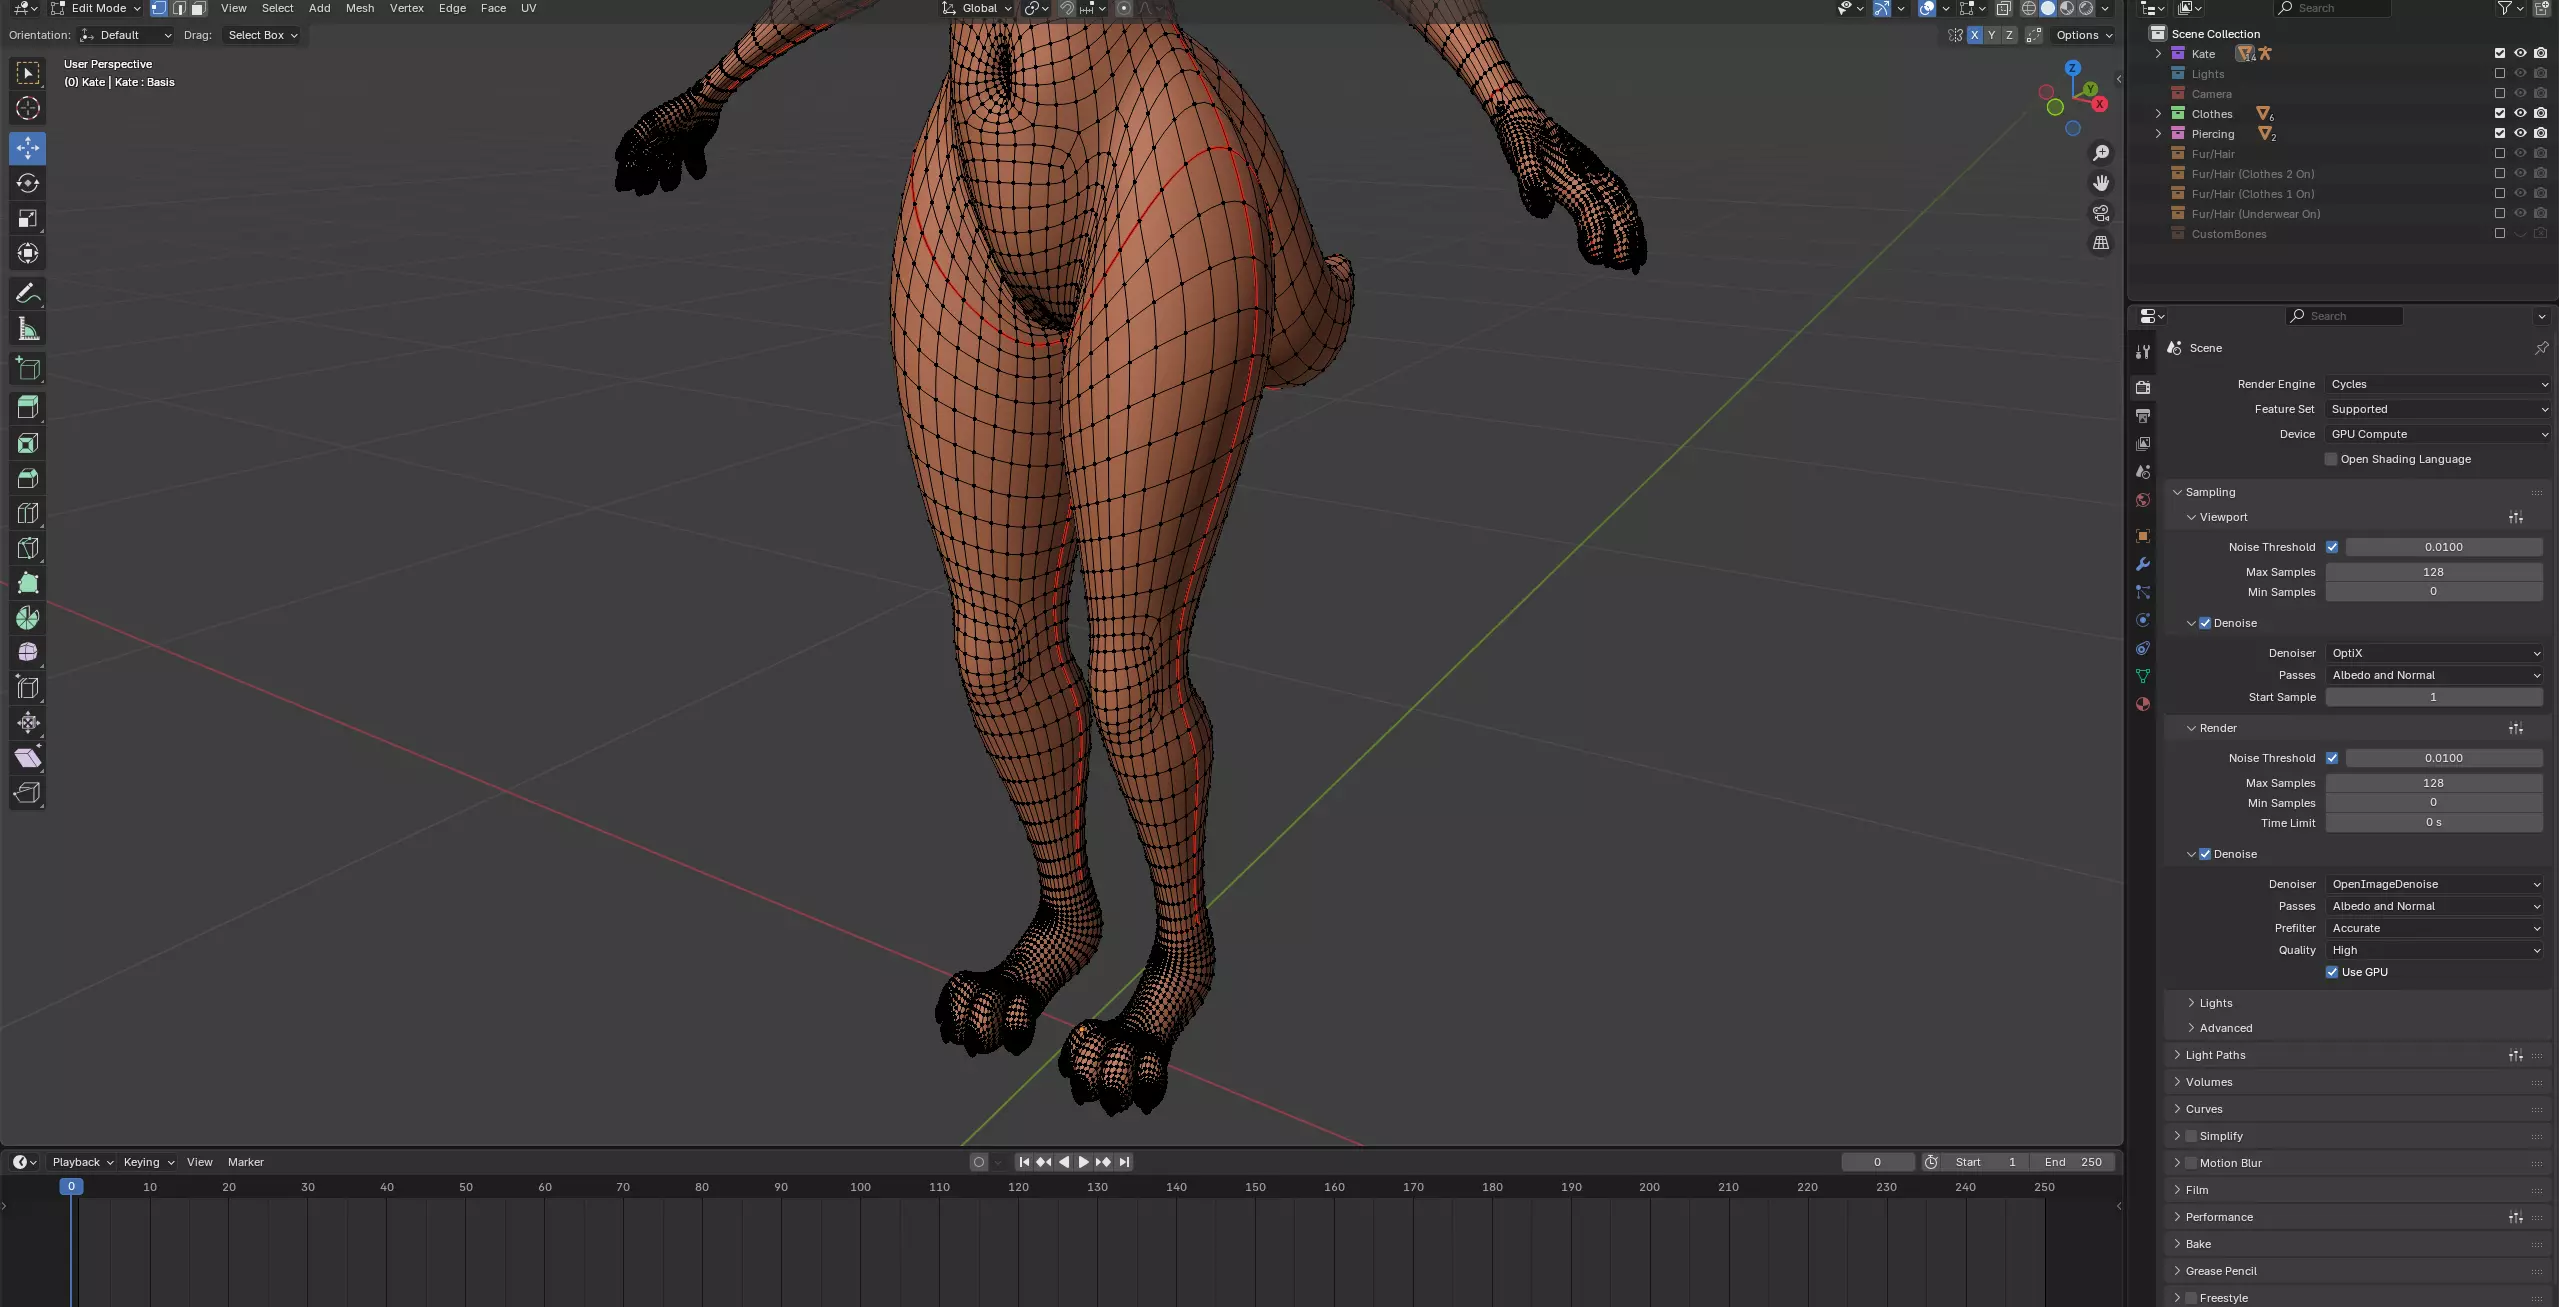Open render Denoiser OpenImageDenoise dropdown
2559x1307 pixels.
click(2434, 884)
